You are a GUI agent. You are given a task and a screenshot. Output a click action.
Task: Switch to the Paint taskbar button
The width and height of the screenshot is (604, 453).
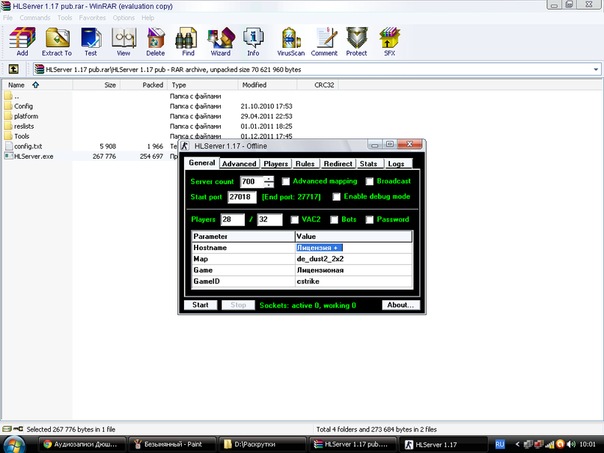point(171,444)
